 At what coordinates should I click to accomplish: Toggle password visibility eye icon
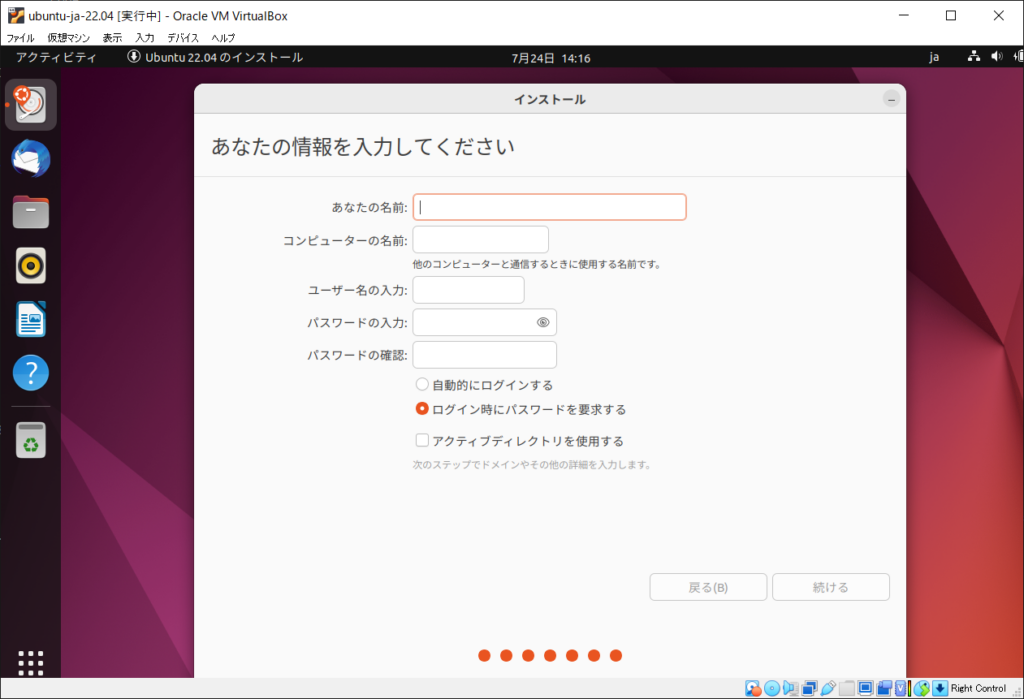pos(543,322)
